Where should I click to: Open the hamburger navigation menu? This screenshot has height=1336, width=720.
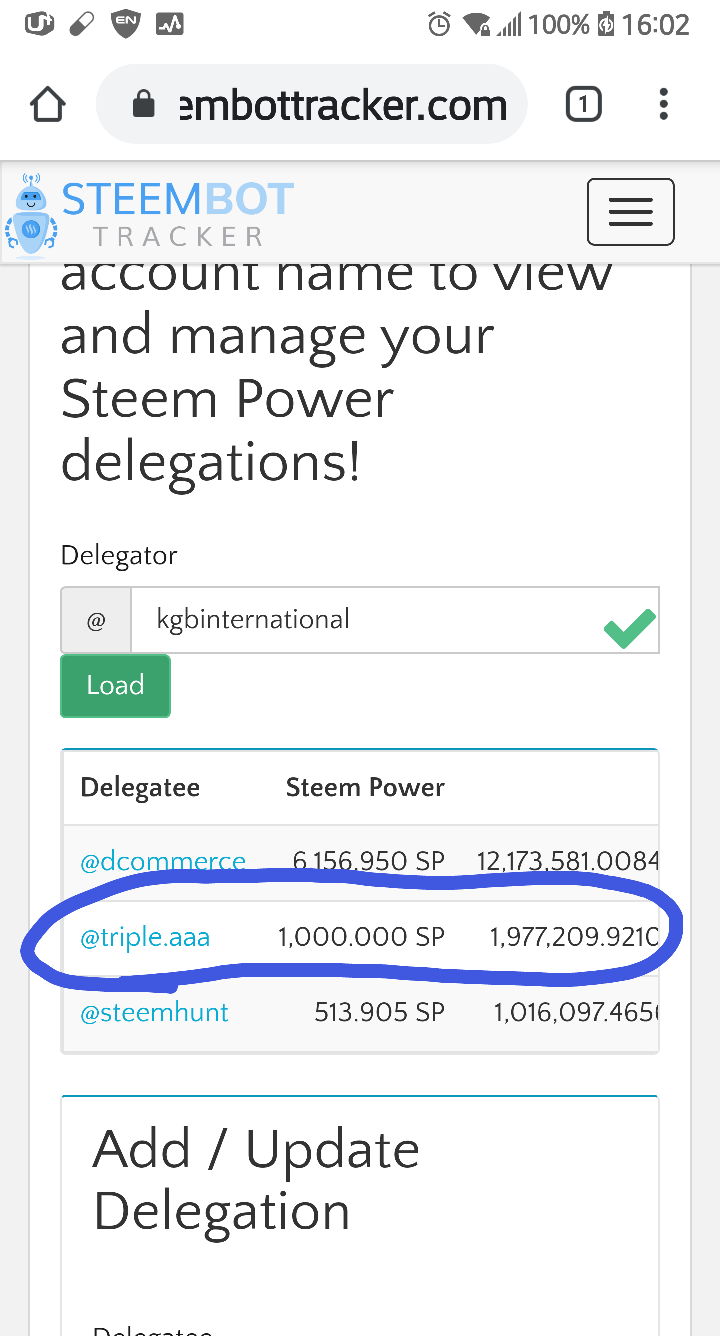click(630, 212)
